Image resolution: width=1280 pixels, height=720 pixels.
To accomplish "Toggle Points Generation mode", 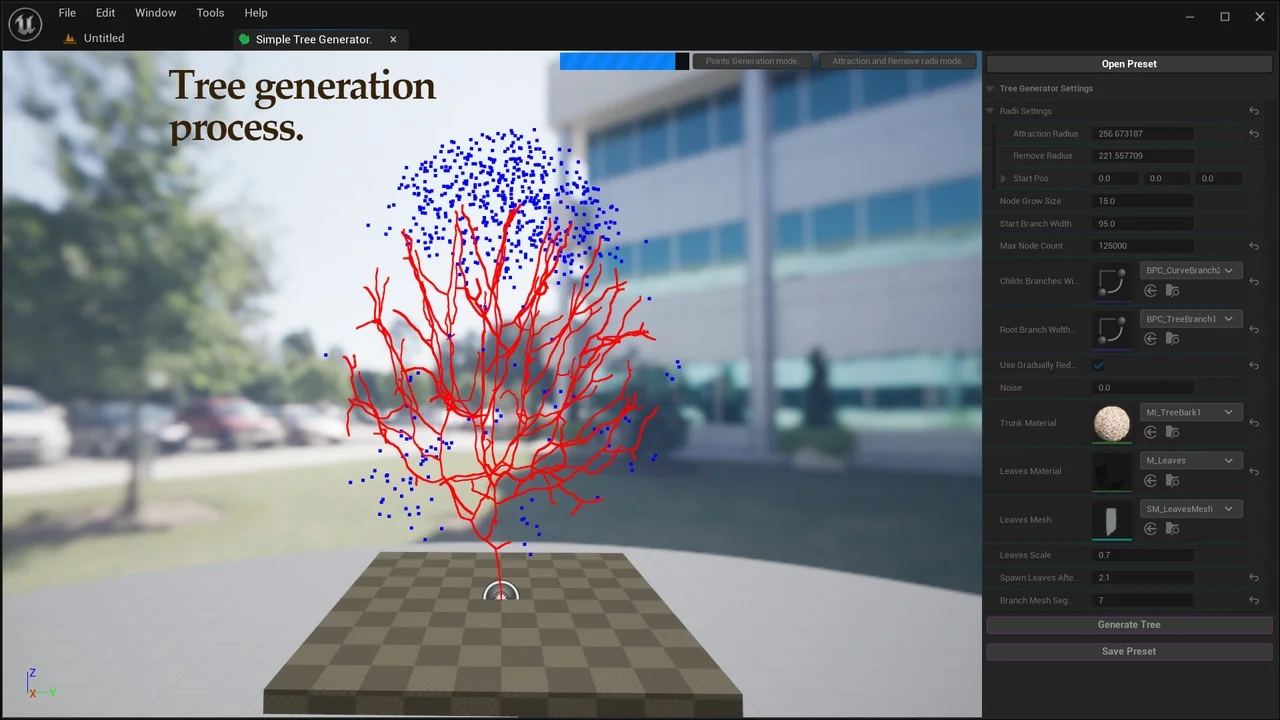I will point(752,61).
